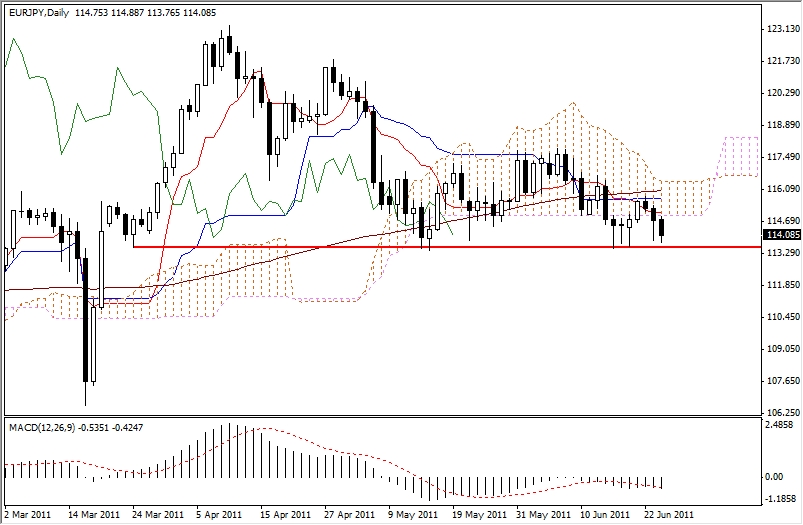Click the price axis label 118.890

tap(783, 125)
